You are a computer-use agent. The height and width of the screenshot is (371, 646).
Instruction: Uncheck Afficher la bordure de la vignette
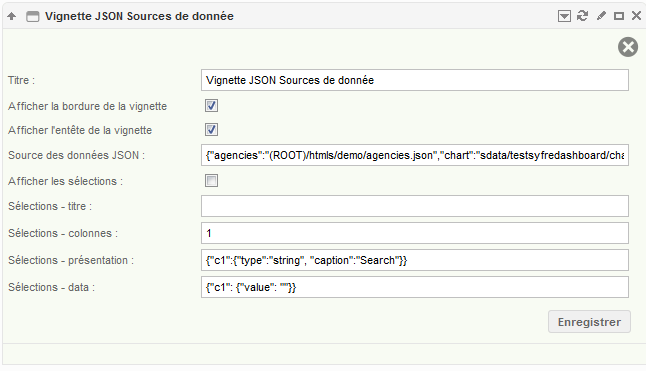[211, 106]
